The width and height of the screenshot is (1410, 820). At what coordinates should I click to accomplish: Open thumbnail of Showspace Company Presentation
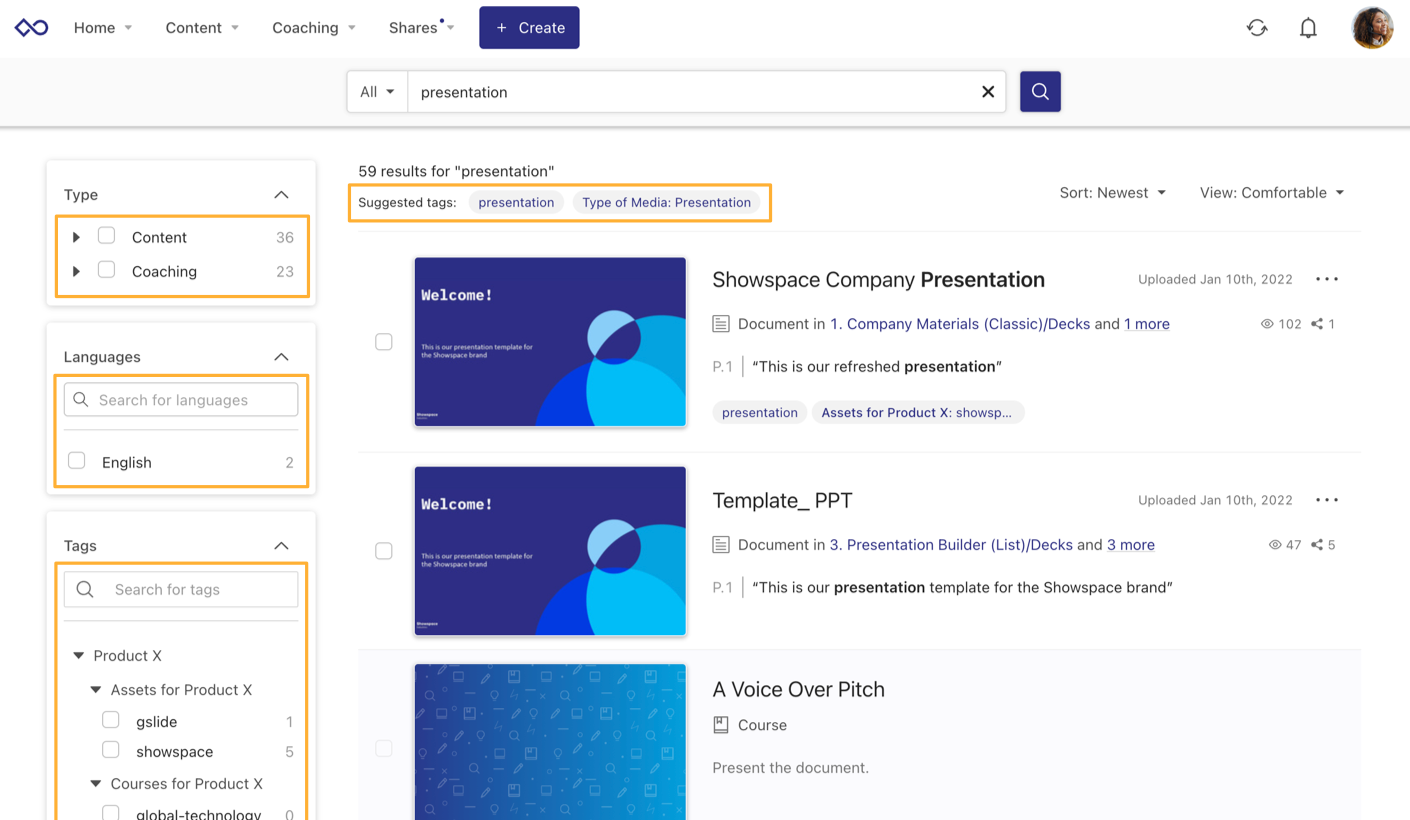pos(550,342)
